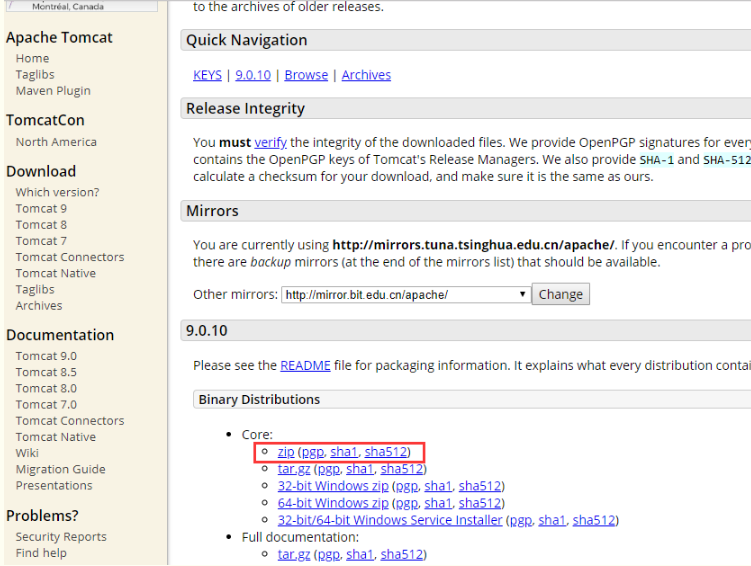Screen dimensions: 751x566
Task: Open Security Reports under Problems
Action: click(x=61, y=537)
